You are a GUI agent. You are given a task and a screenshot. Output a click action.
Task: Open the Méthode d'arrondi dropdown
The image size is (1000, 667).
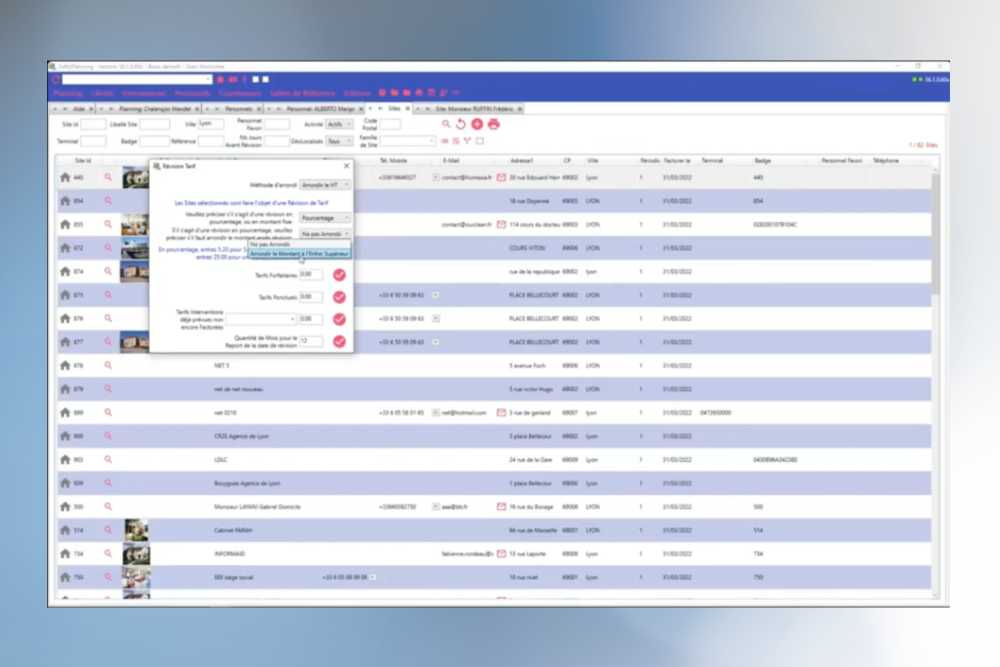pos(326,185)
